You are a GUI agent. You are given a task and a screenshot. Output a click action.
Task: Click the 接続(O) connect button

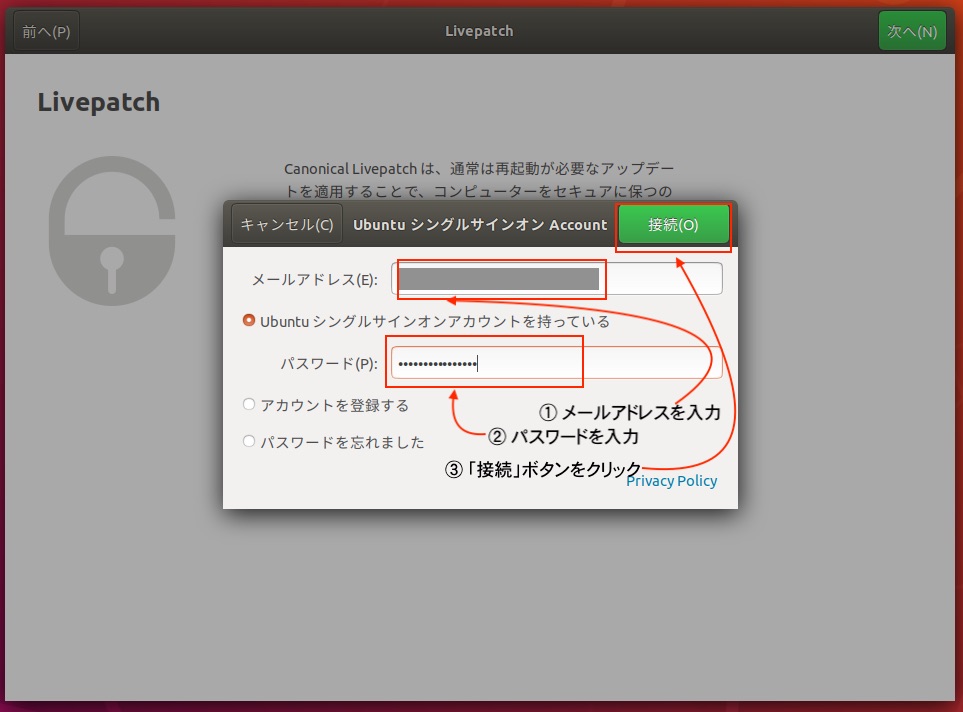pos(673,225)
